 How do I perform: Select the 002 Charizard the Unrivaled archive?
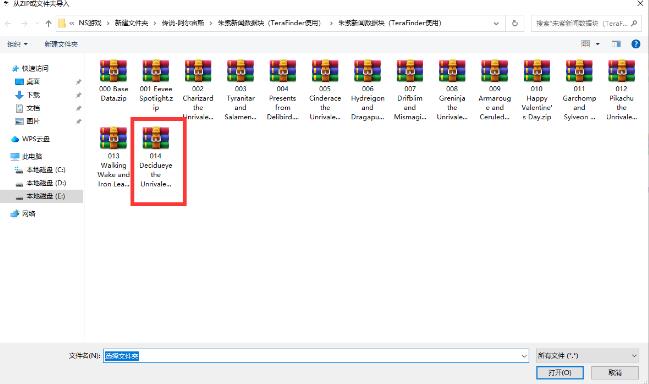198,89
